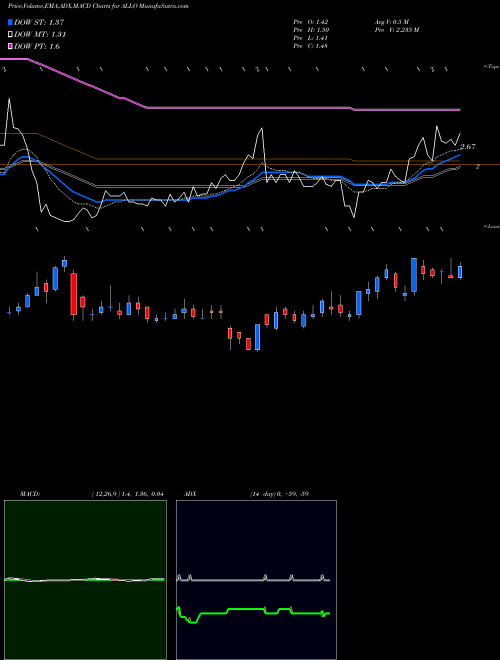
Task: Click the 'Pre L: 1.41' value
Action: click(311, 38)
